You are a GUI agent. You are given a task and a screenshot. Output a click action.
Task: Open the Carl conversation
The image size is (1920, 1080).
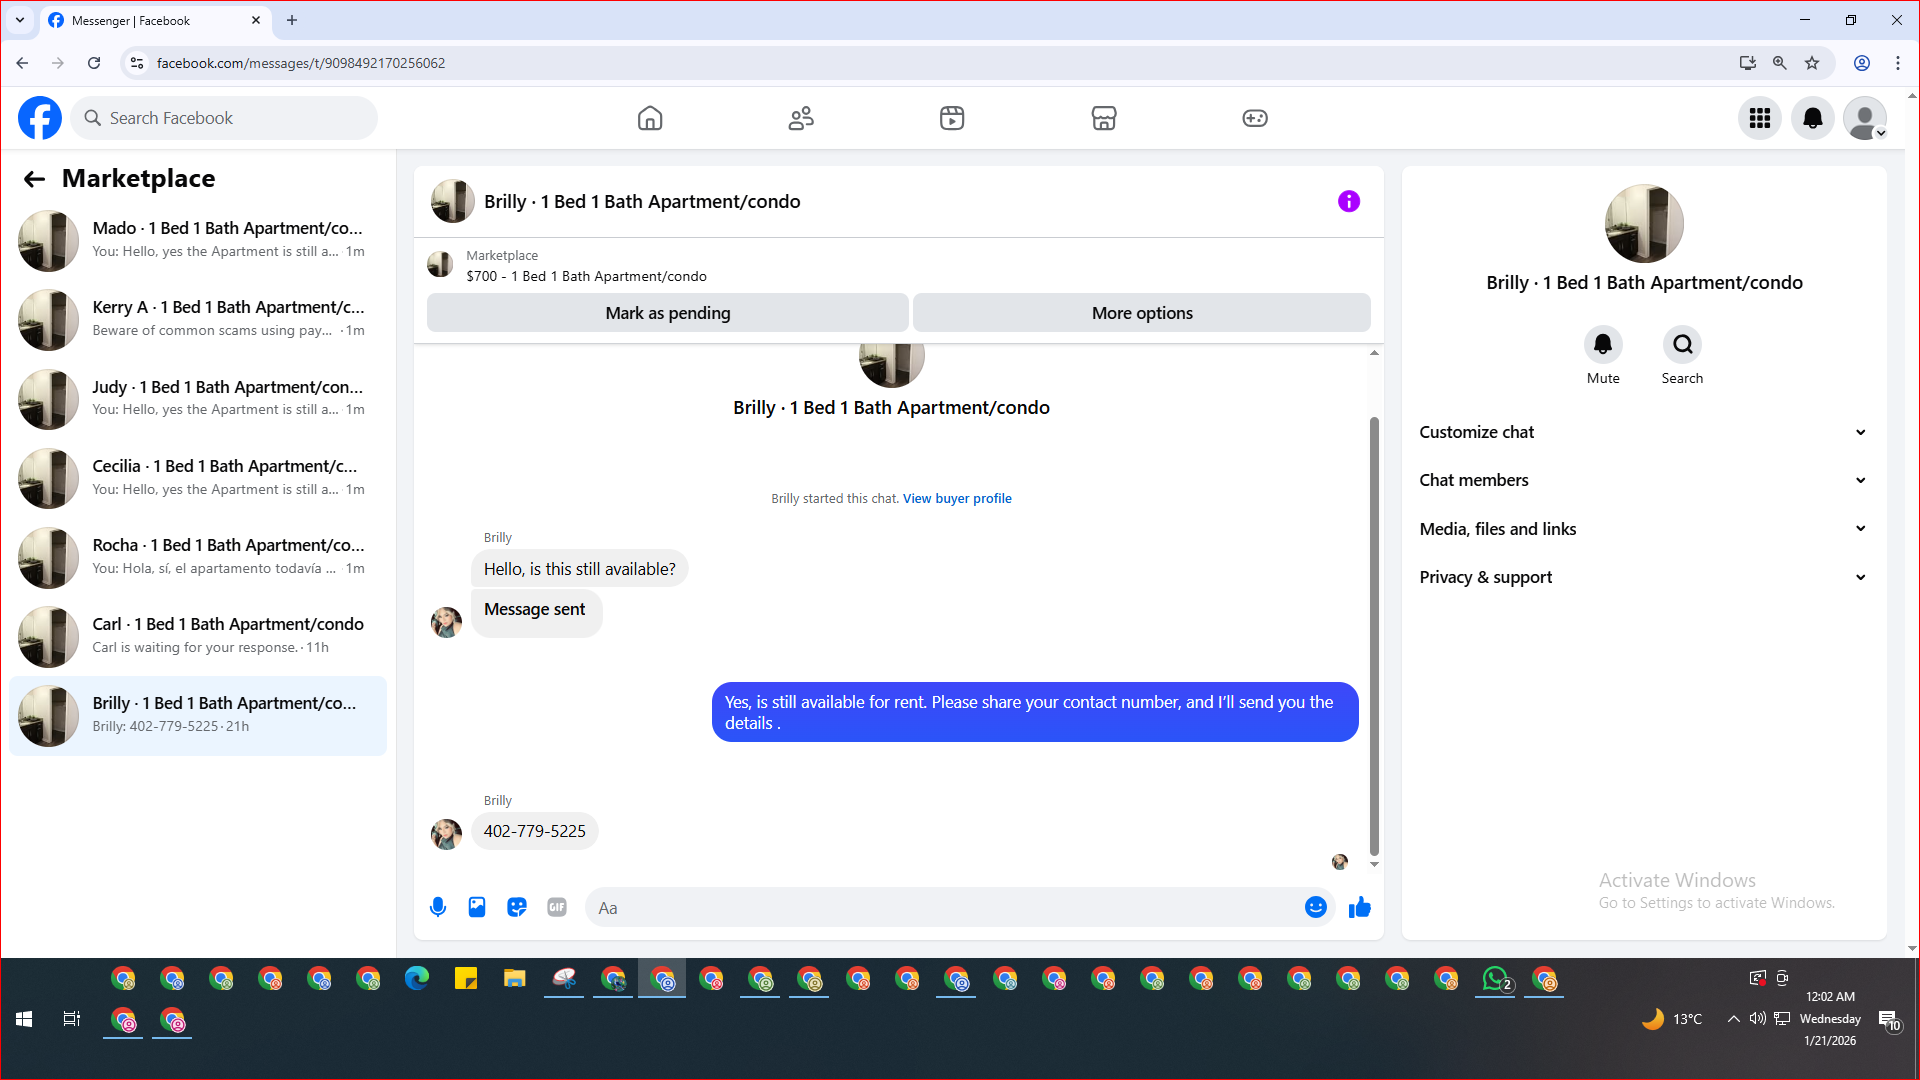click(198, 636)
